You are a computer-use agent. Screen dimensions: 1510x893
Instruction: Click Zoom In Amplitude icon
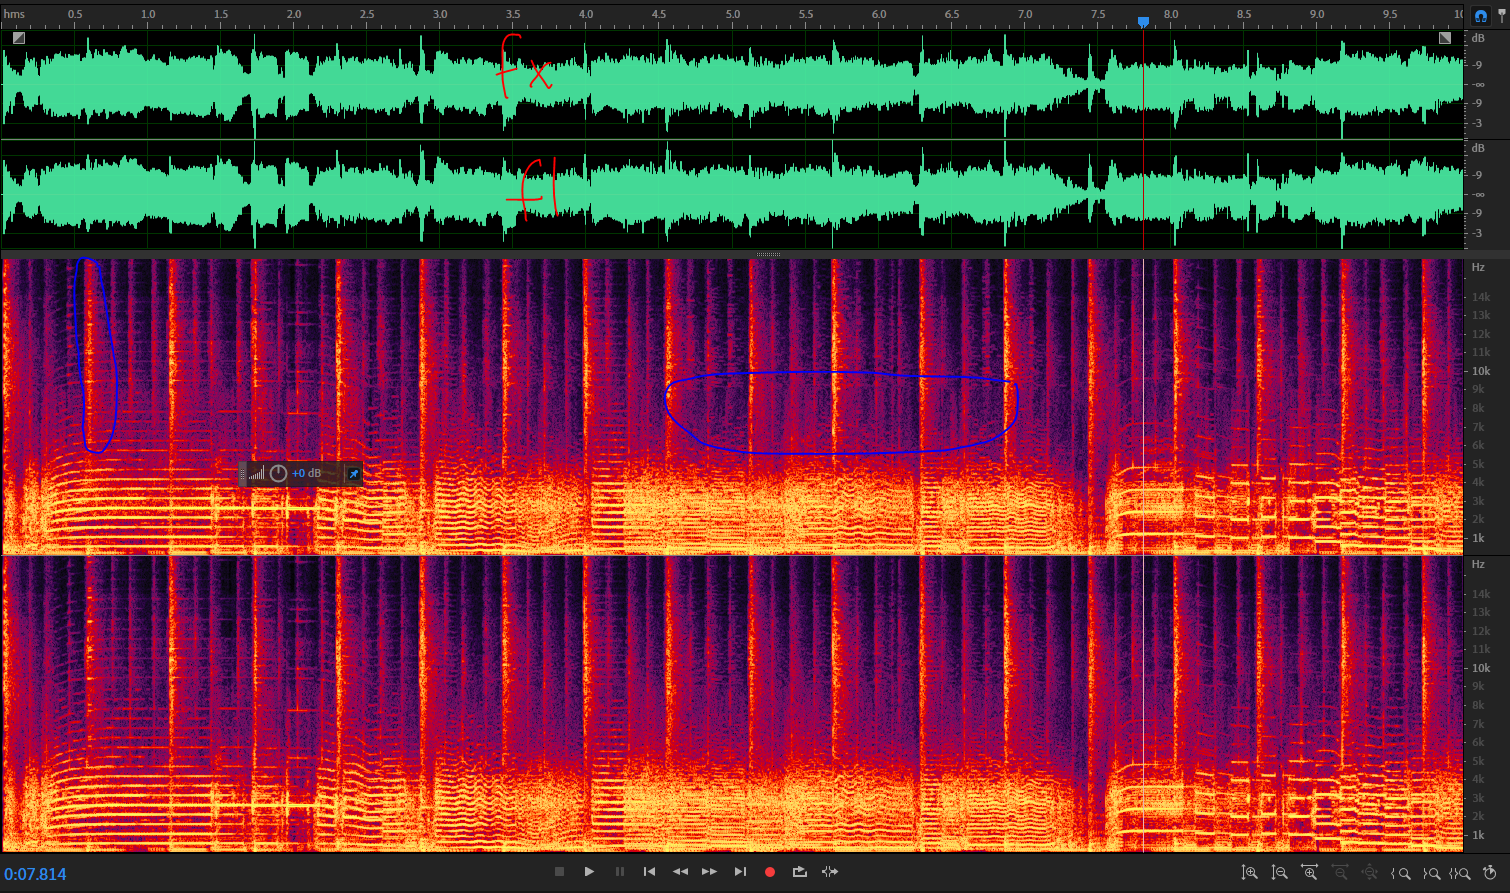[1249, 873]
